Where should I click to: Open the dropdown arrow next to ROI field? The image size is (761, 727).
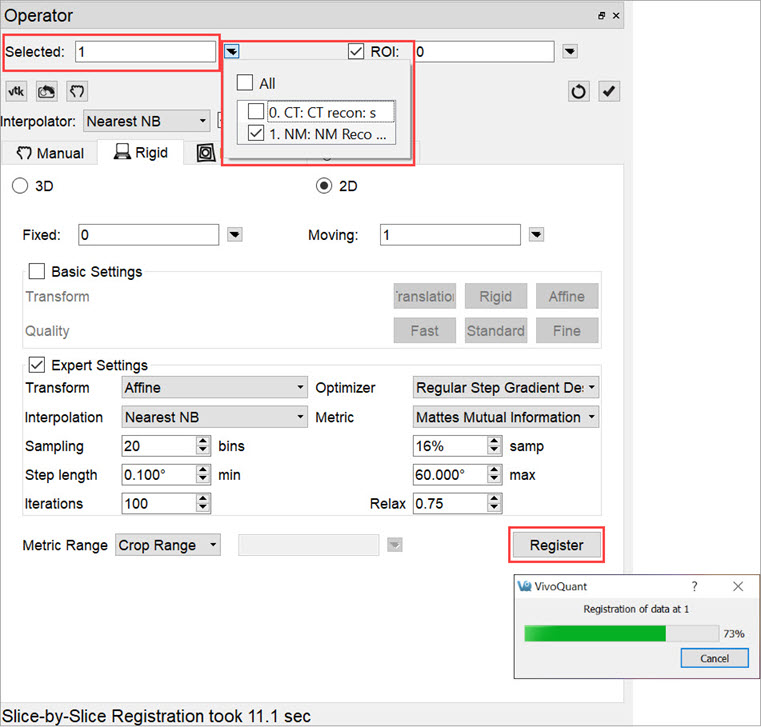pyautogui.click(x=569, y=51)
